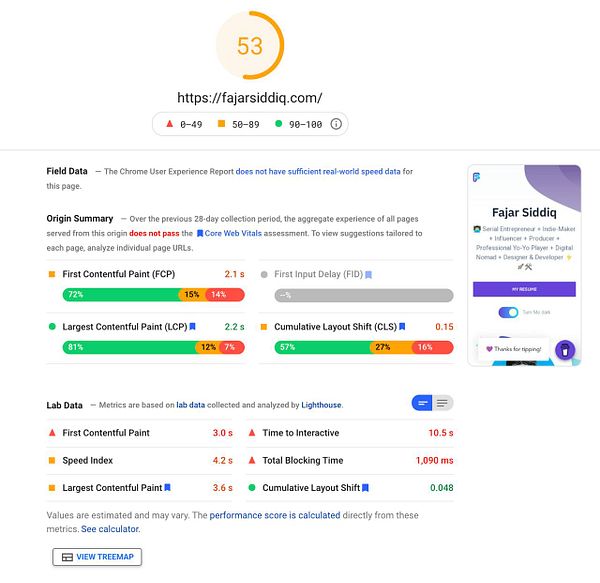Expand the Total Blocking Time metric row
Image resolution: width=600 pixels, height=583 pixels.
(350, 460)
